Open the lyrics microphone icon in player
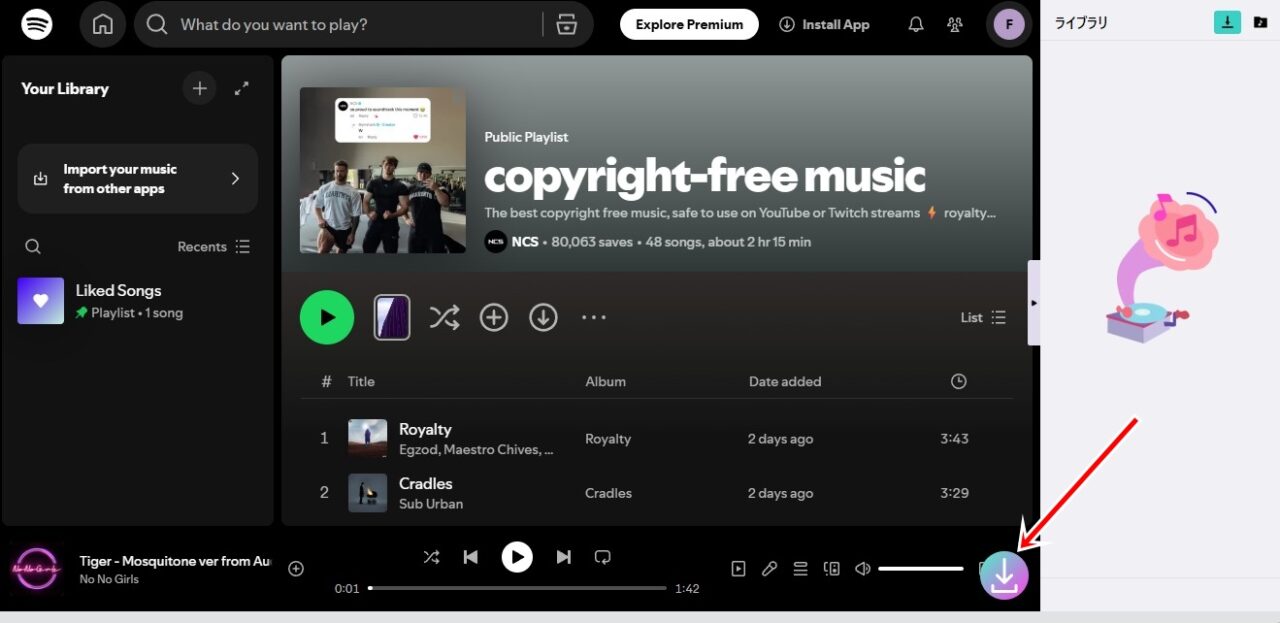 click(769, 569)
